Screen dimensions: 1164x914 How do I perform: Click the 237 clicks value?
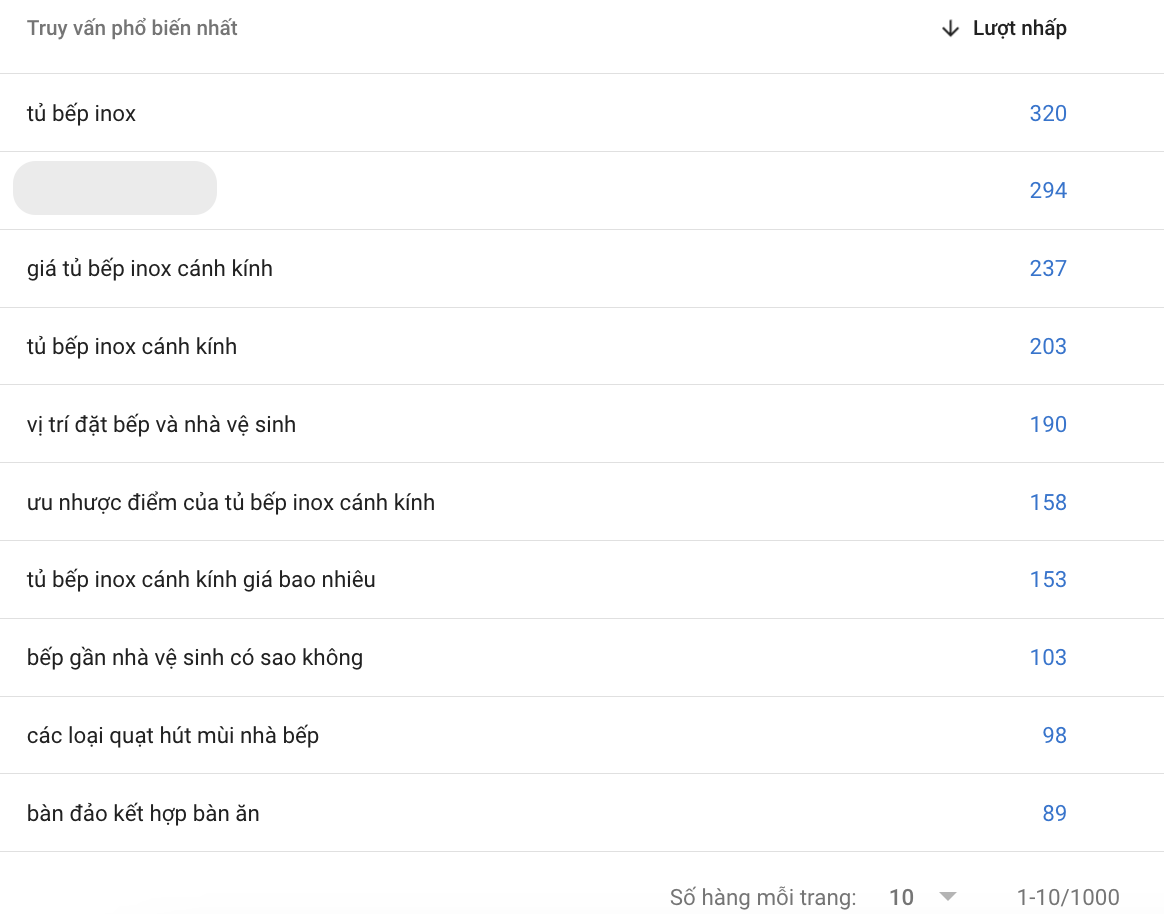(1048, 269)
